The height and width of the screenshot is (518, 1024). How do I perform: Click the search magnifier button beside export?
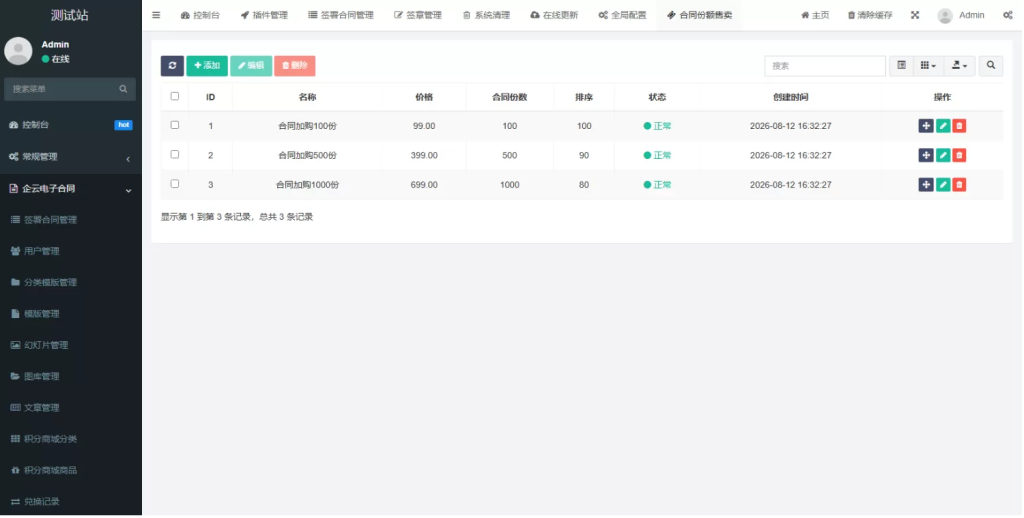(x=991, y=65)
